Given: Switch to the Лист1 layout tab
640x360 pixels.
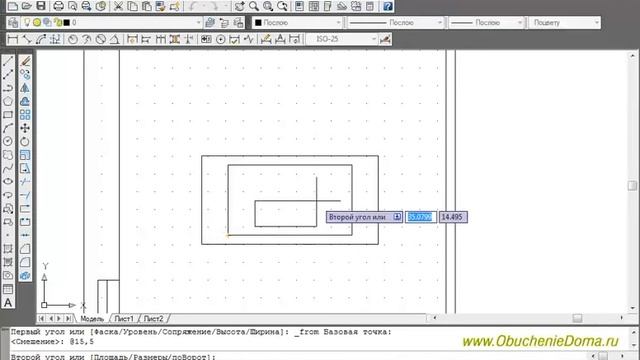Looking at the screenshot, I should click(124, 318).
